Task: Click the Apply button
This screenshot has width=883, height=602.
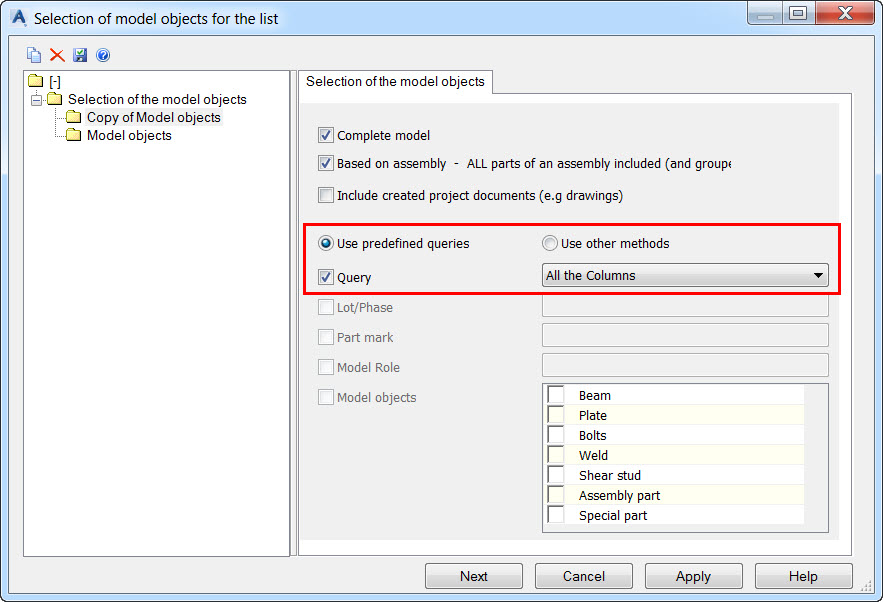Action: 693,576
